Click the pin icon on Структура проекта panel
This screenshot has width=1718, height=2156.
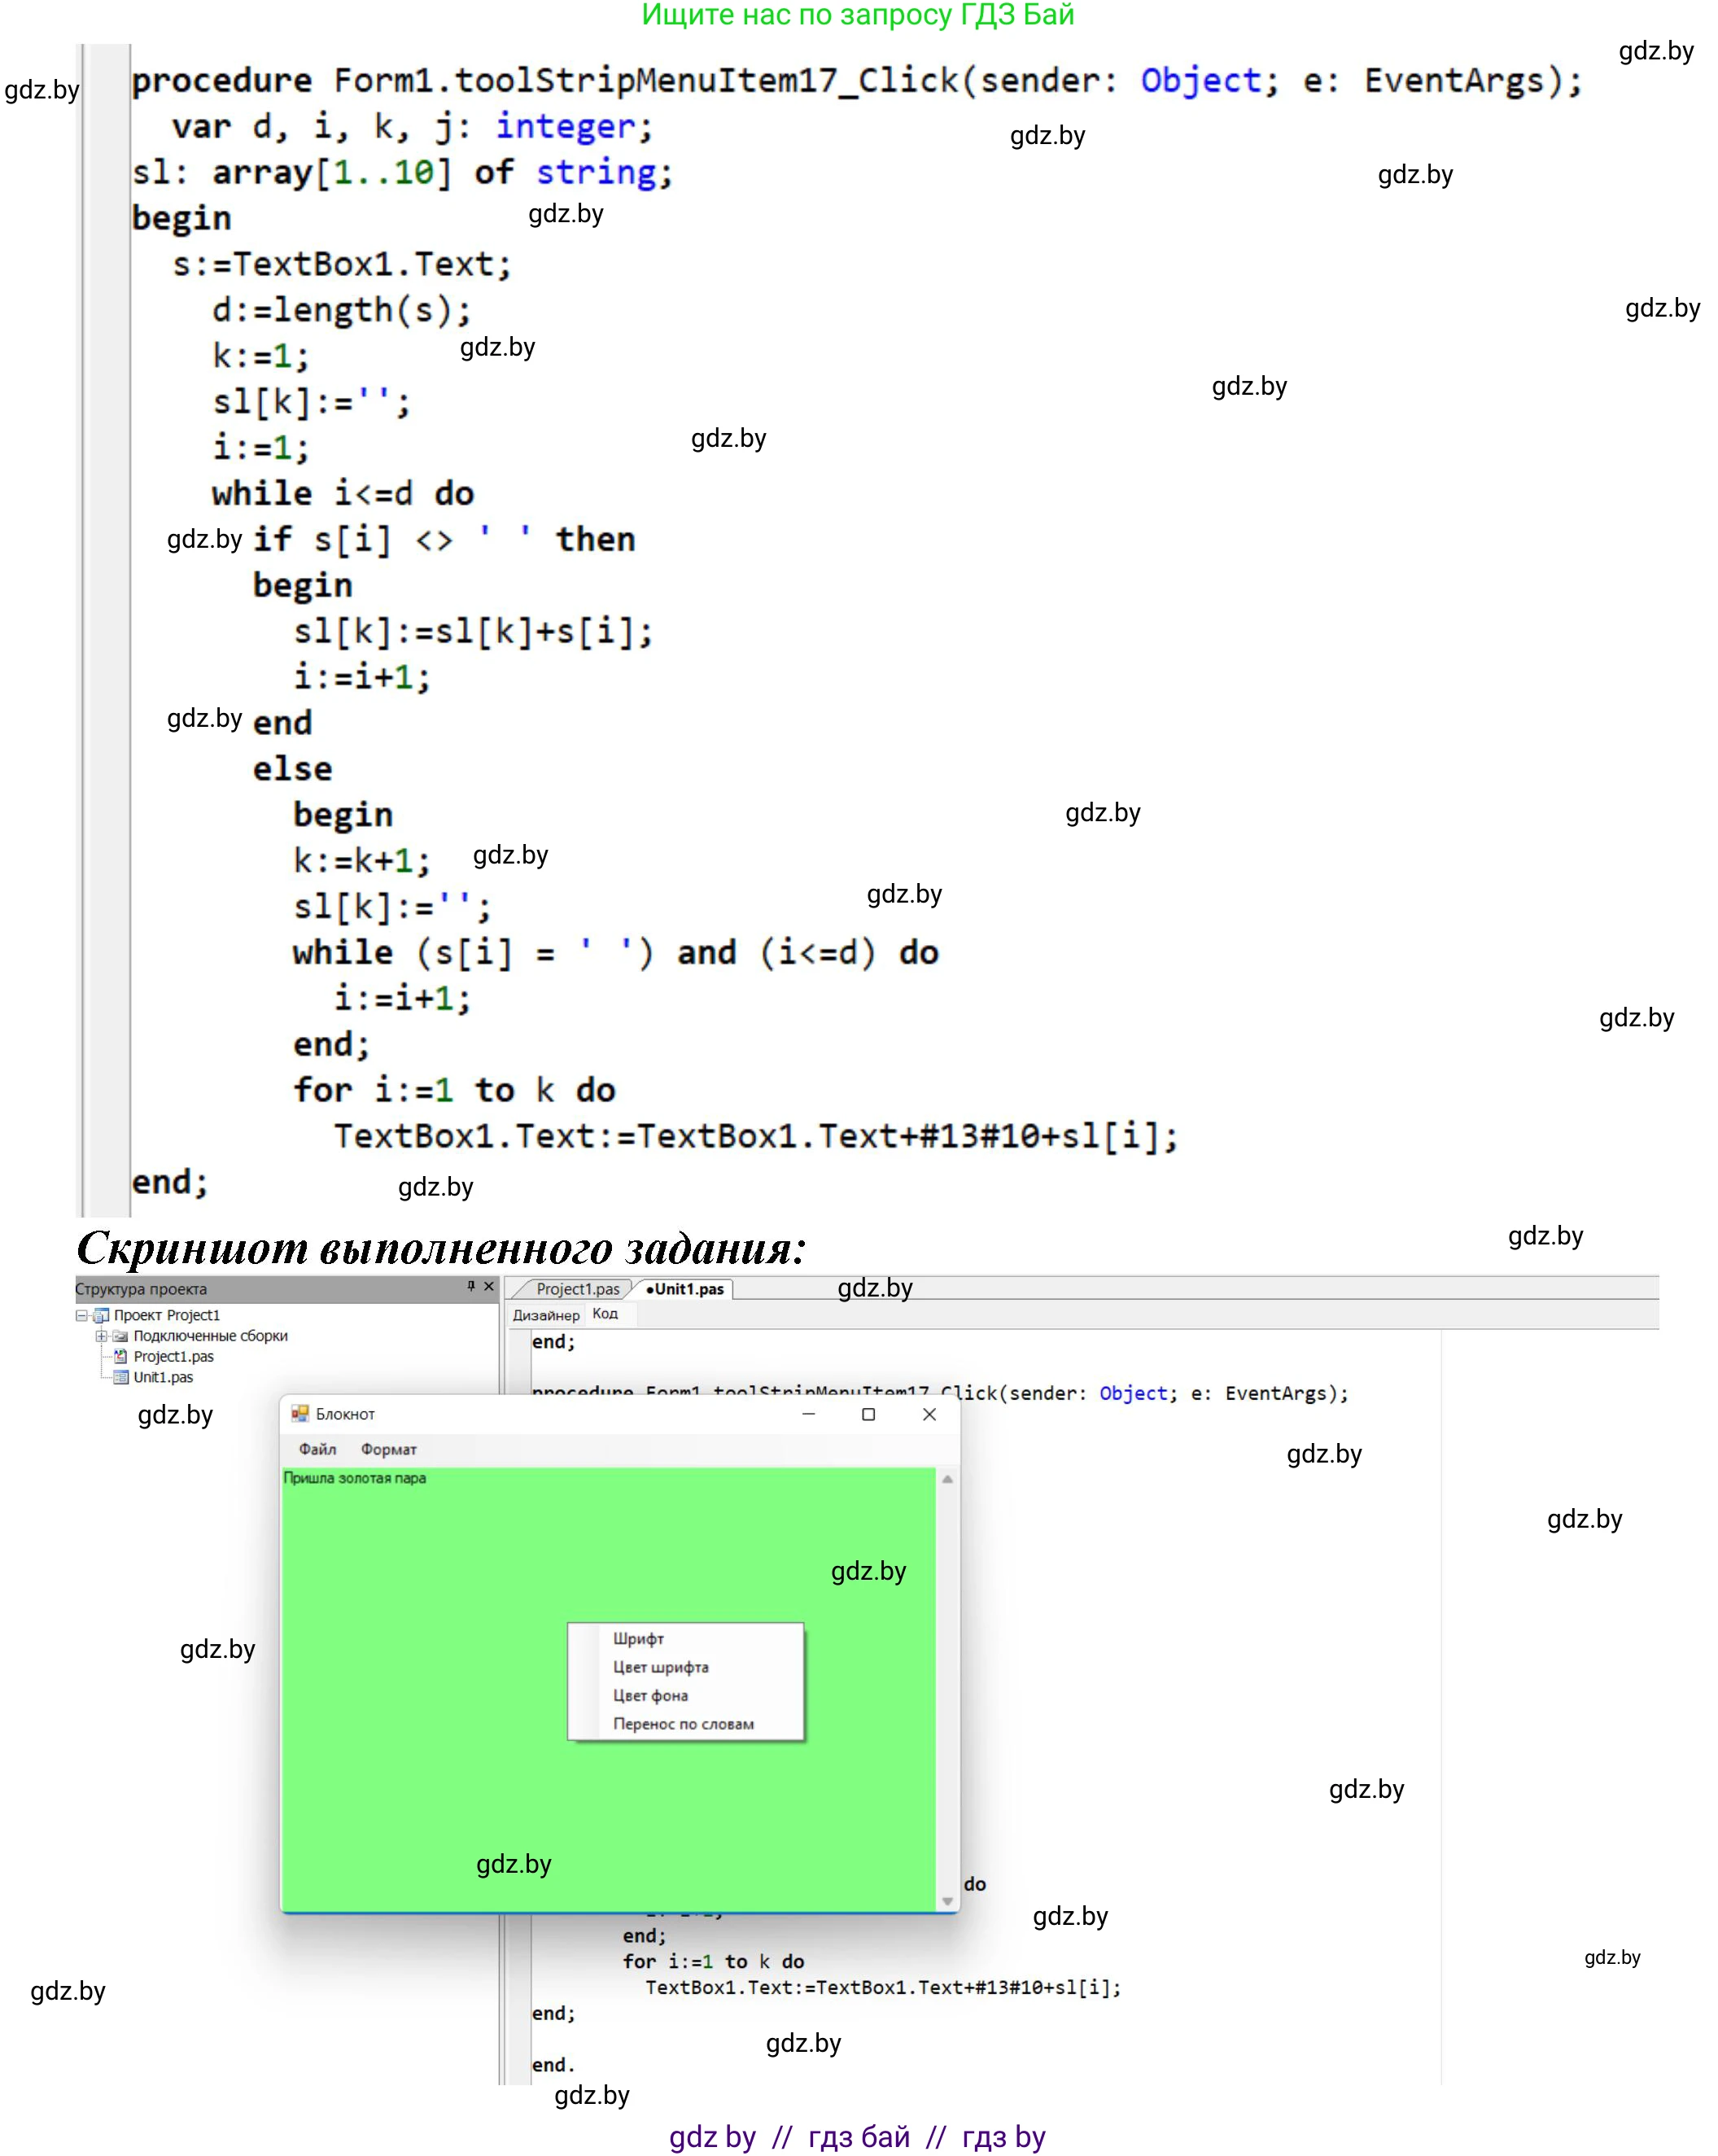[471, 1286]
